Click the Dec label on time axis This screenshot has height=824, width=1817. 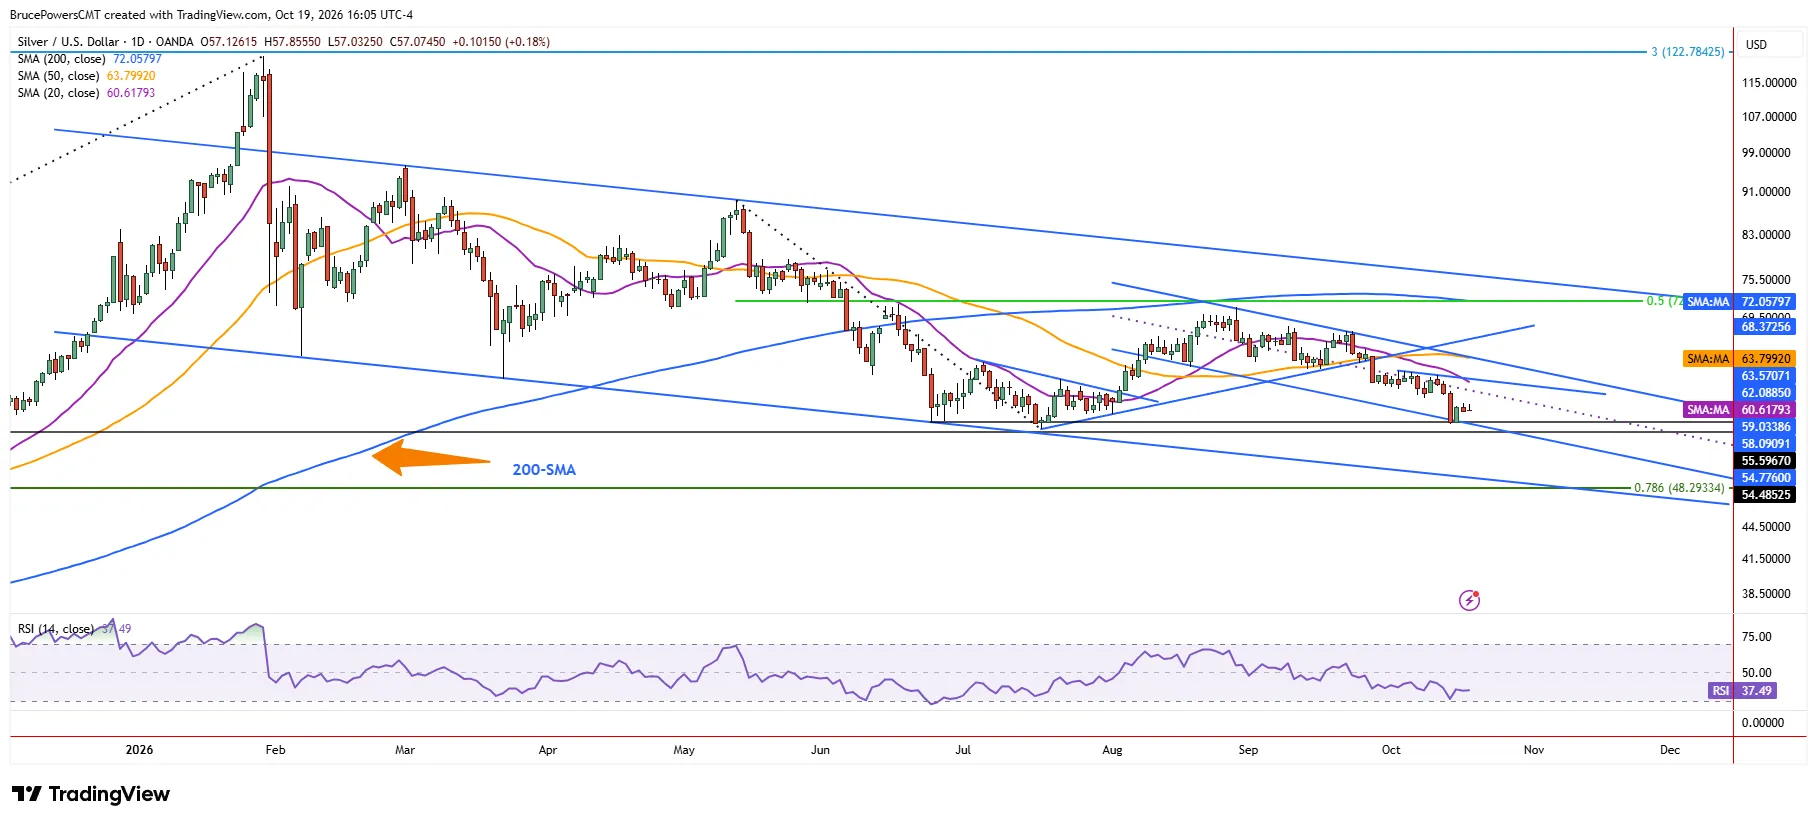pos(1670,750)
